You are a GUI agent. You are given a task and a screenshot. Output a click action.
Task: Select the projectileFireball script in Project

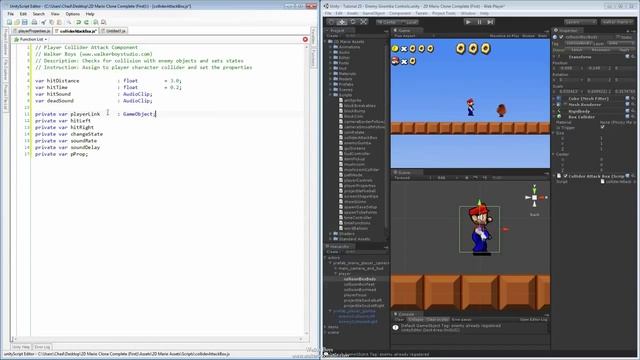(x=360, y=191)
